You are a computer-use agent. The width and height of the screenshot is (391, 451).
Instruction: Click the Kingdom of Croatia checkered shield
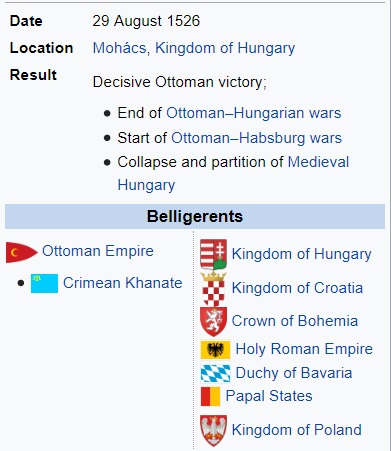[x=214, y=289]
